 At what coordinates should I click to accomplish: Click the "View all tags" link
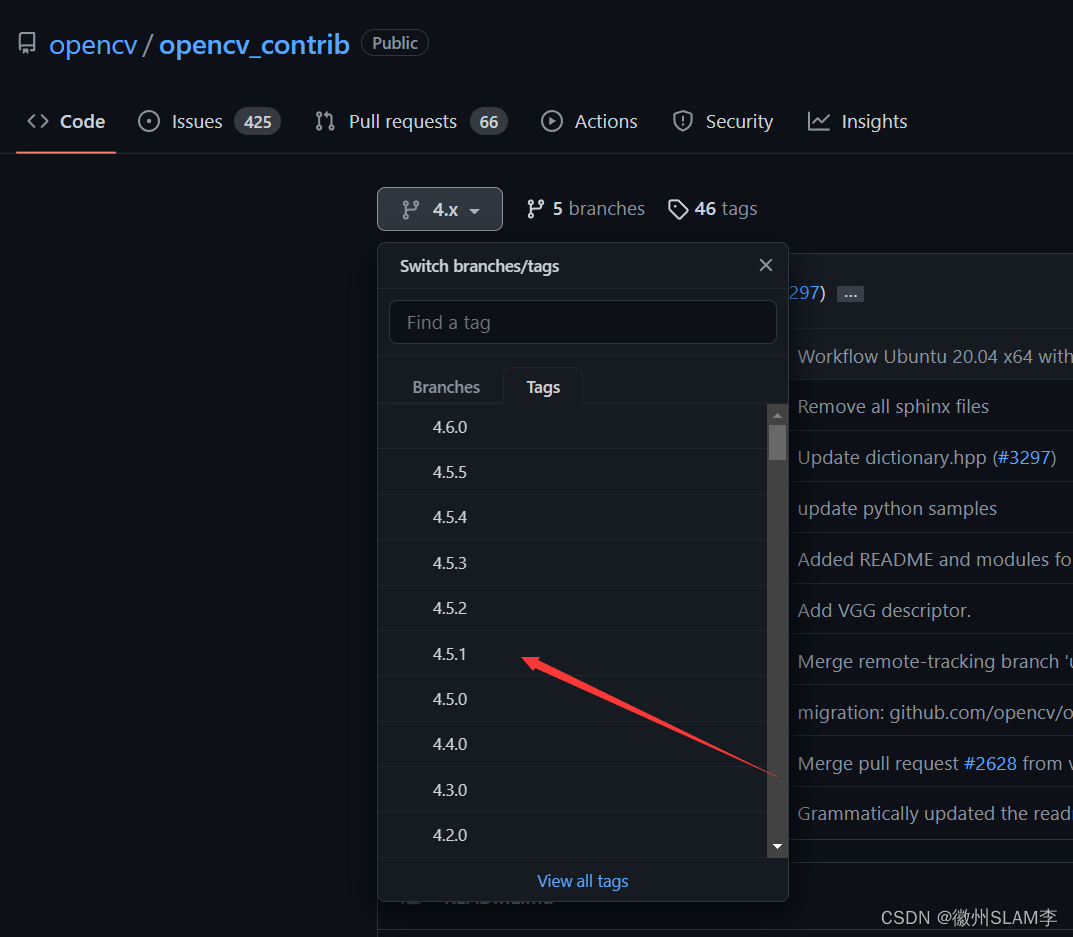[582, 881]
